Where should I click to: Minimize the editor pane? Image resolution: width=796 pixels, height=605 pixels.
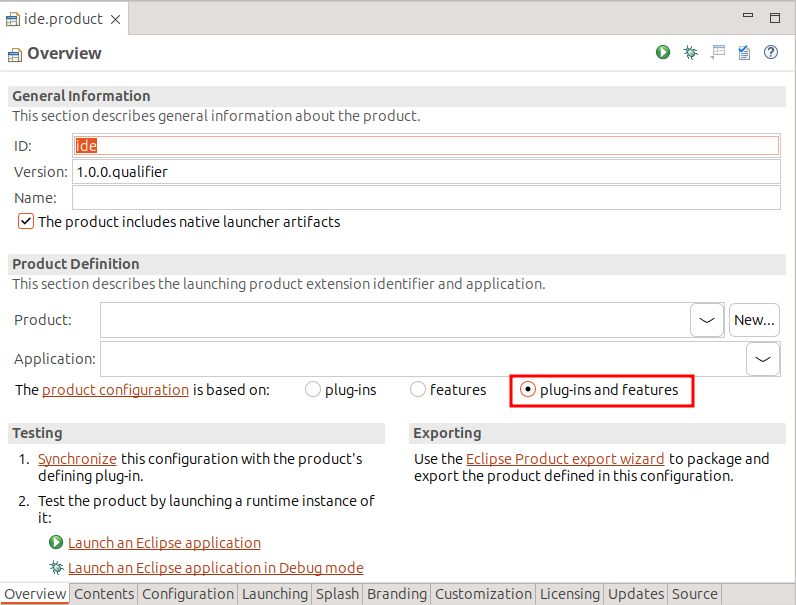(748, 16)
